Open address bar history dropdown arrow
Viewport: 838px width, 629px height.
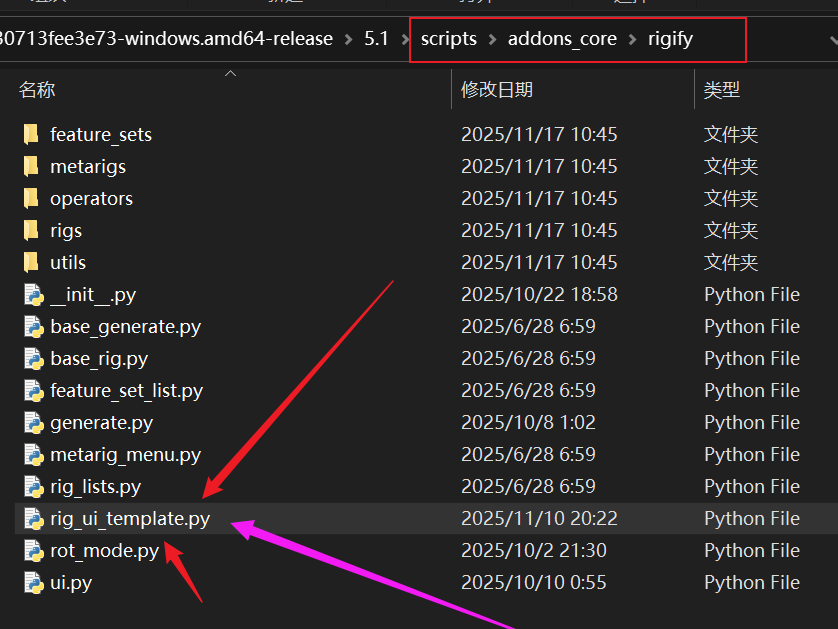point(833,40)
